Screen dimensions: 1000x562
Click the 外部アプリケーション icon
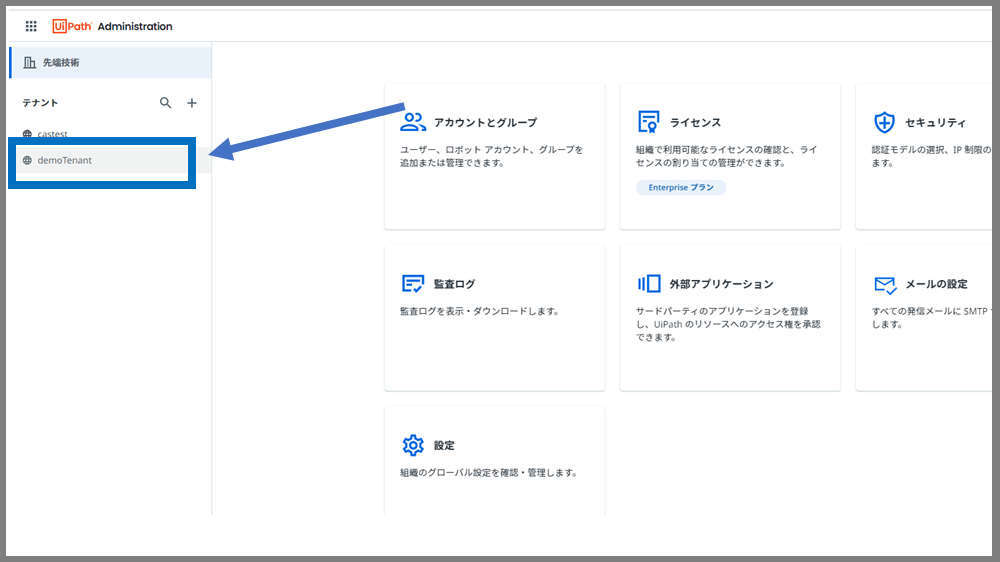coord(649,283)
